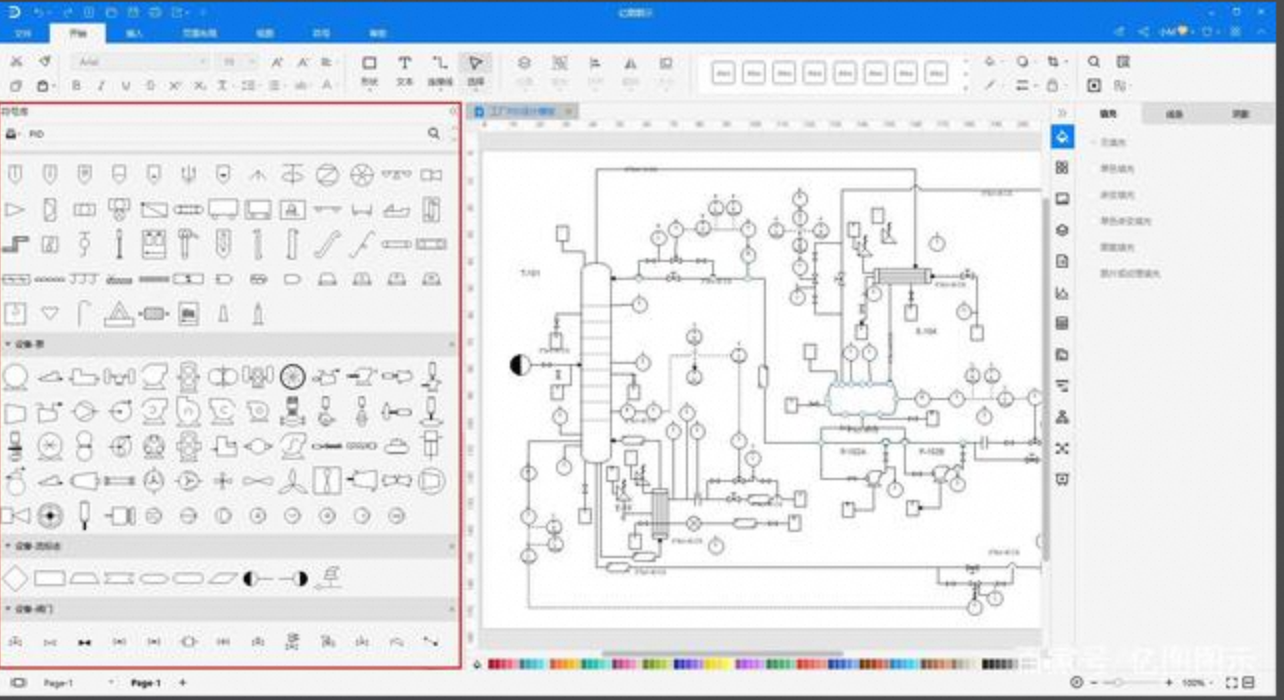Switch to the Page Layout ribbon tab
The width and height of the screenshot is (1284, 700).
198,33
